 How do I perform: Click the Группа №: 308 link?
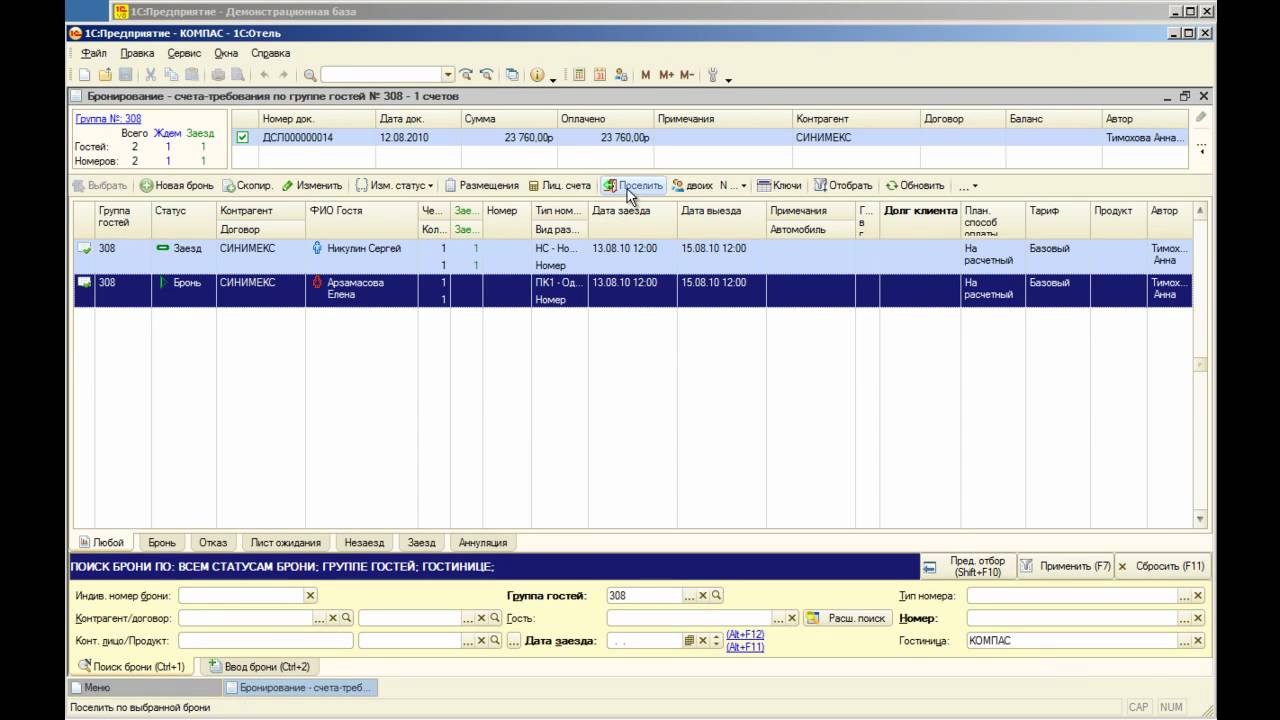108,119
